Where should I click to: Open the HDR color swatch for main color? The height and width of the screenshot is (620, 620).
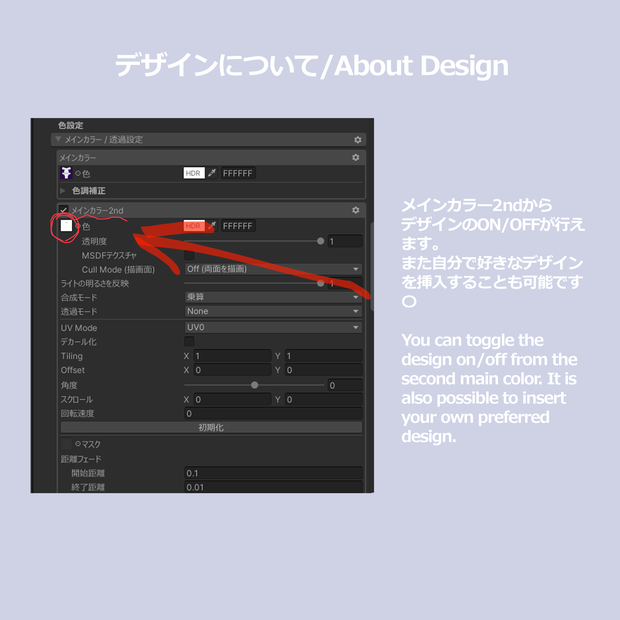click(x=194, y=173)
